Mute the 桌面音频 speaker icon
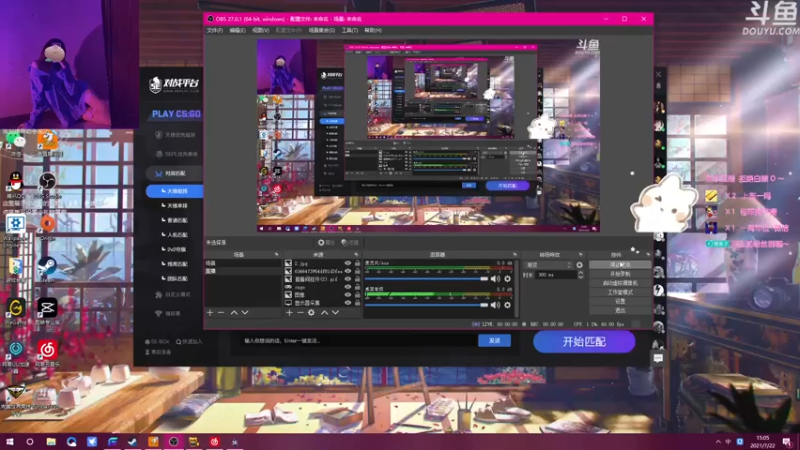Viewport: 800px width, 450px height. point(495,305)
